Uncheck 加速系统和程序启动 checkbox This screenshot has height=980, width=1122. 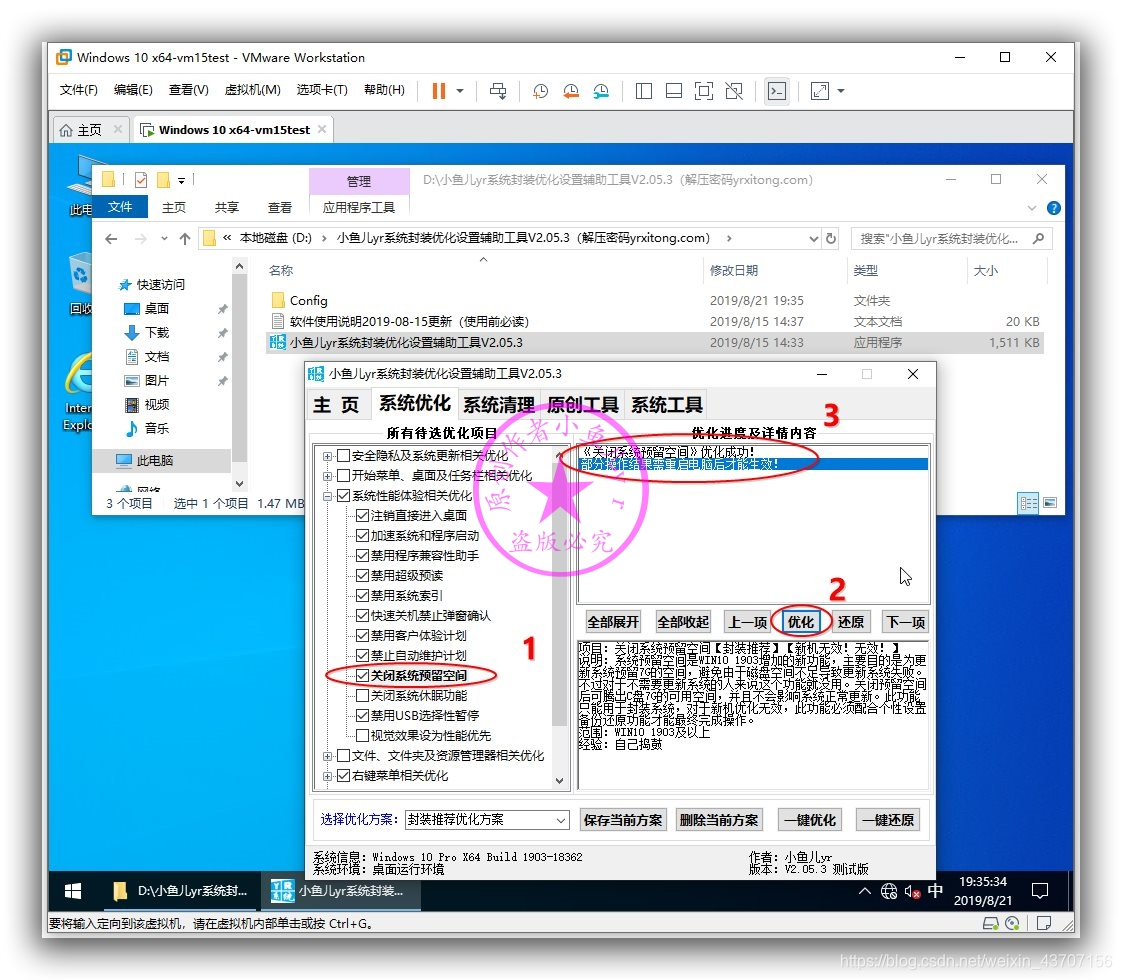coord(363,536)
